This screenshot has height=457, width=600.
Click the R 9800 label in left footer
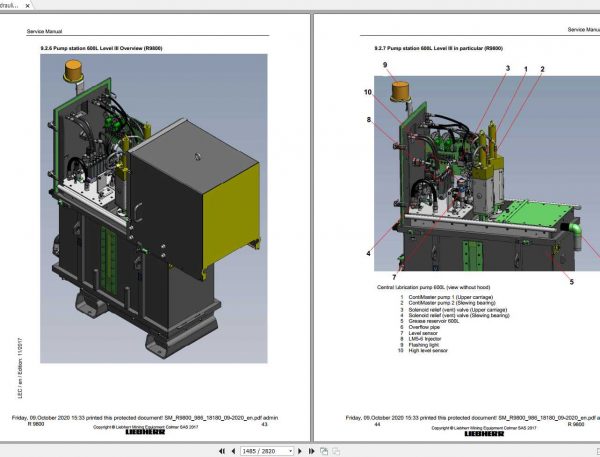[36, 424]
